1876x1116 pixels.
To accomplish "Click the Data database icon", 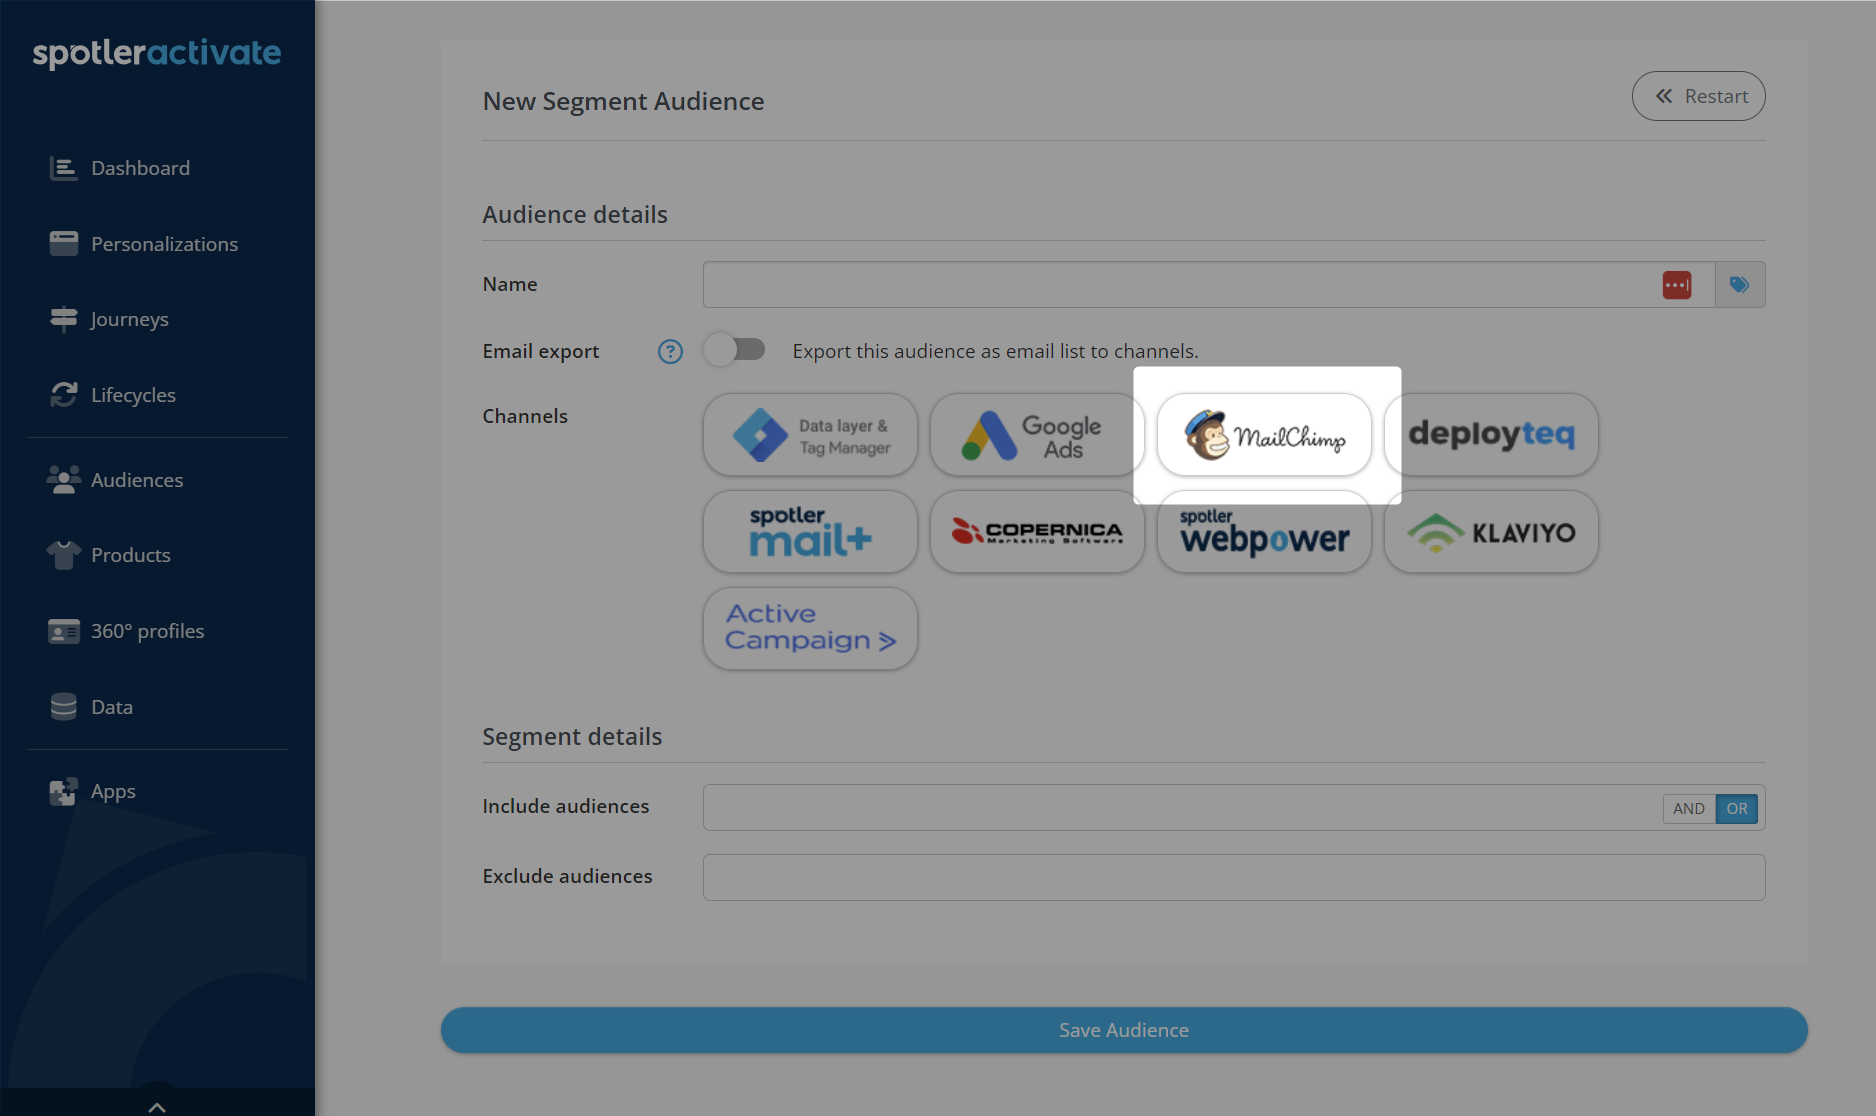I will [x=63, y=707].
